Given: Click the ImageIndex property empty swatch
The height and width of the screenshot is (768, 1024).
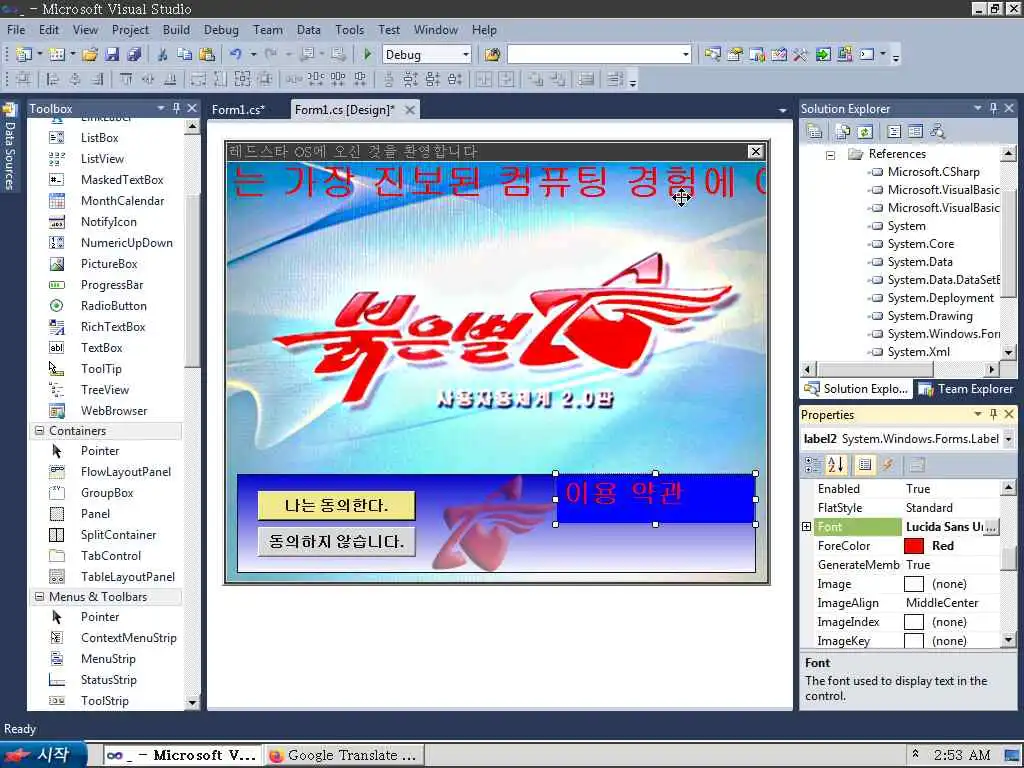Looking at the screenshot, I should 914,622.
